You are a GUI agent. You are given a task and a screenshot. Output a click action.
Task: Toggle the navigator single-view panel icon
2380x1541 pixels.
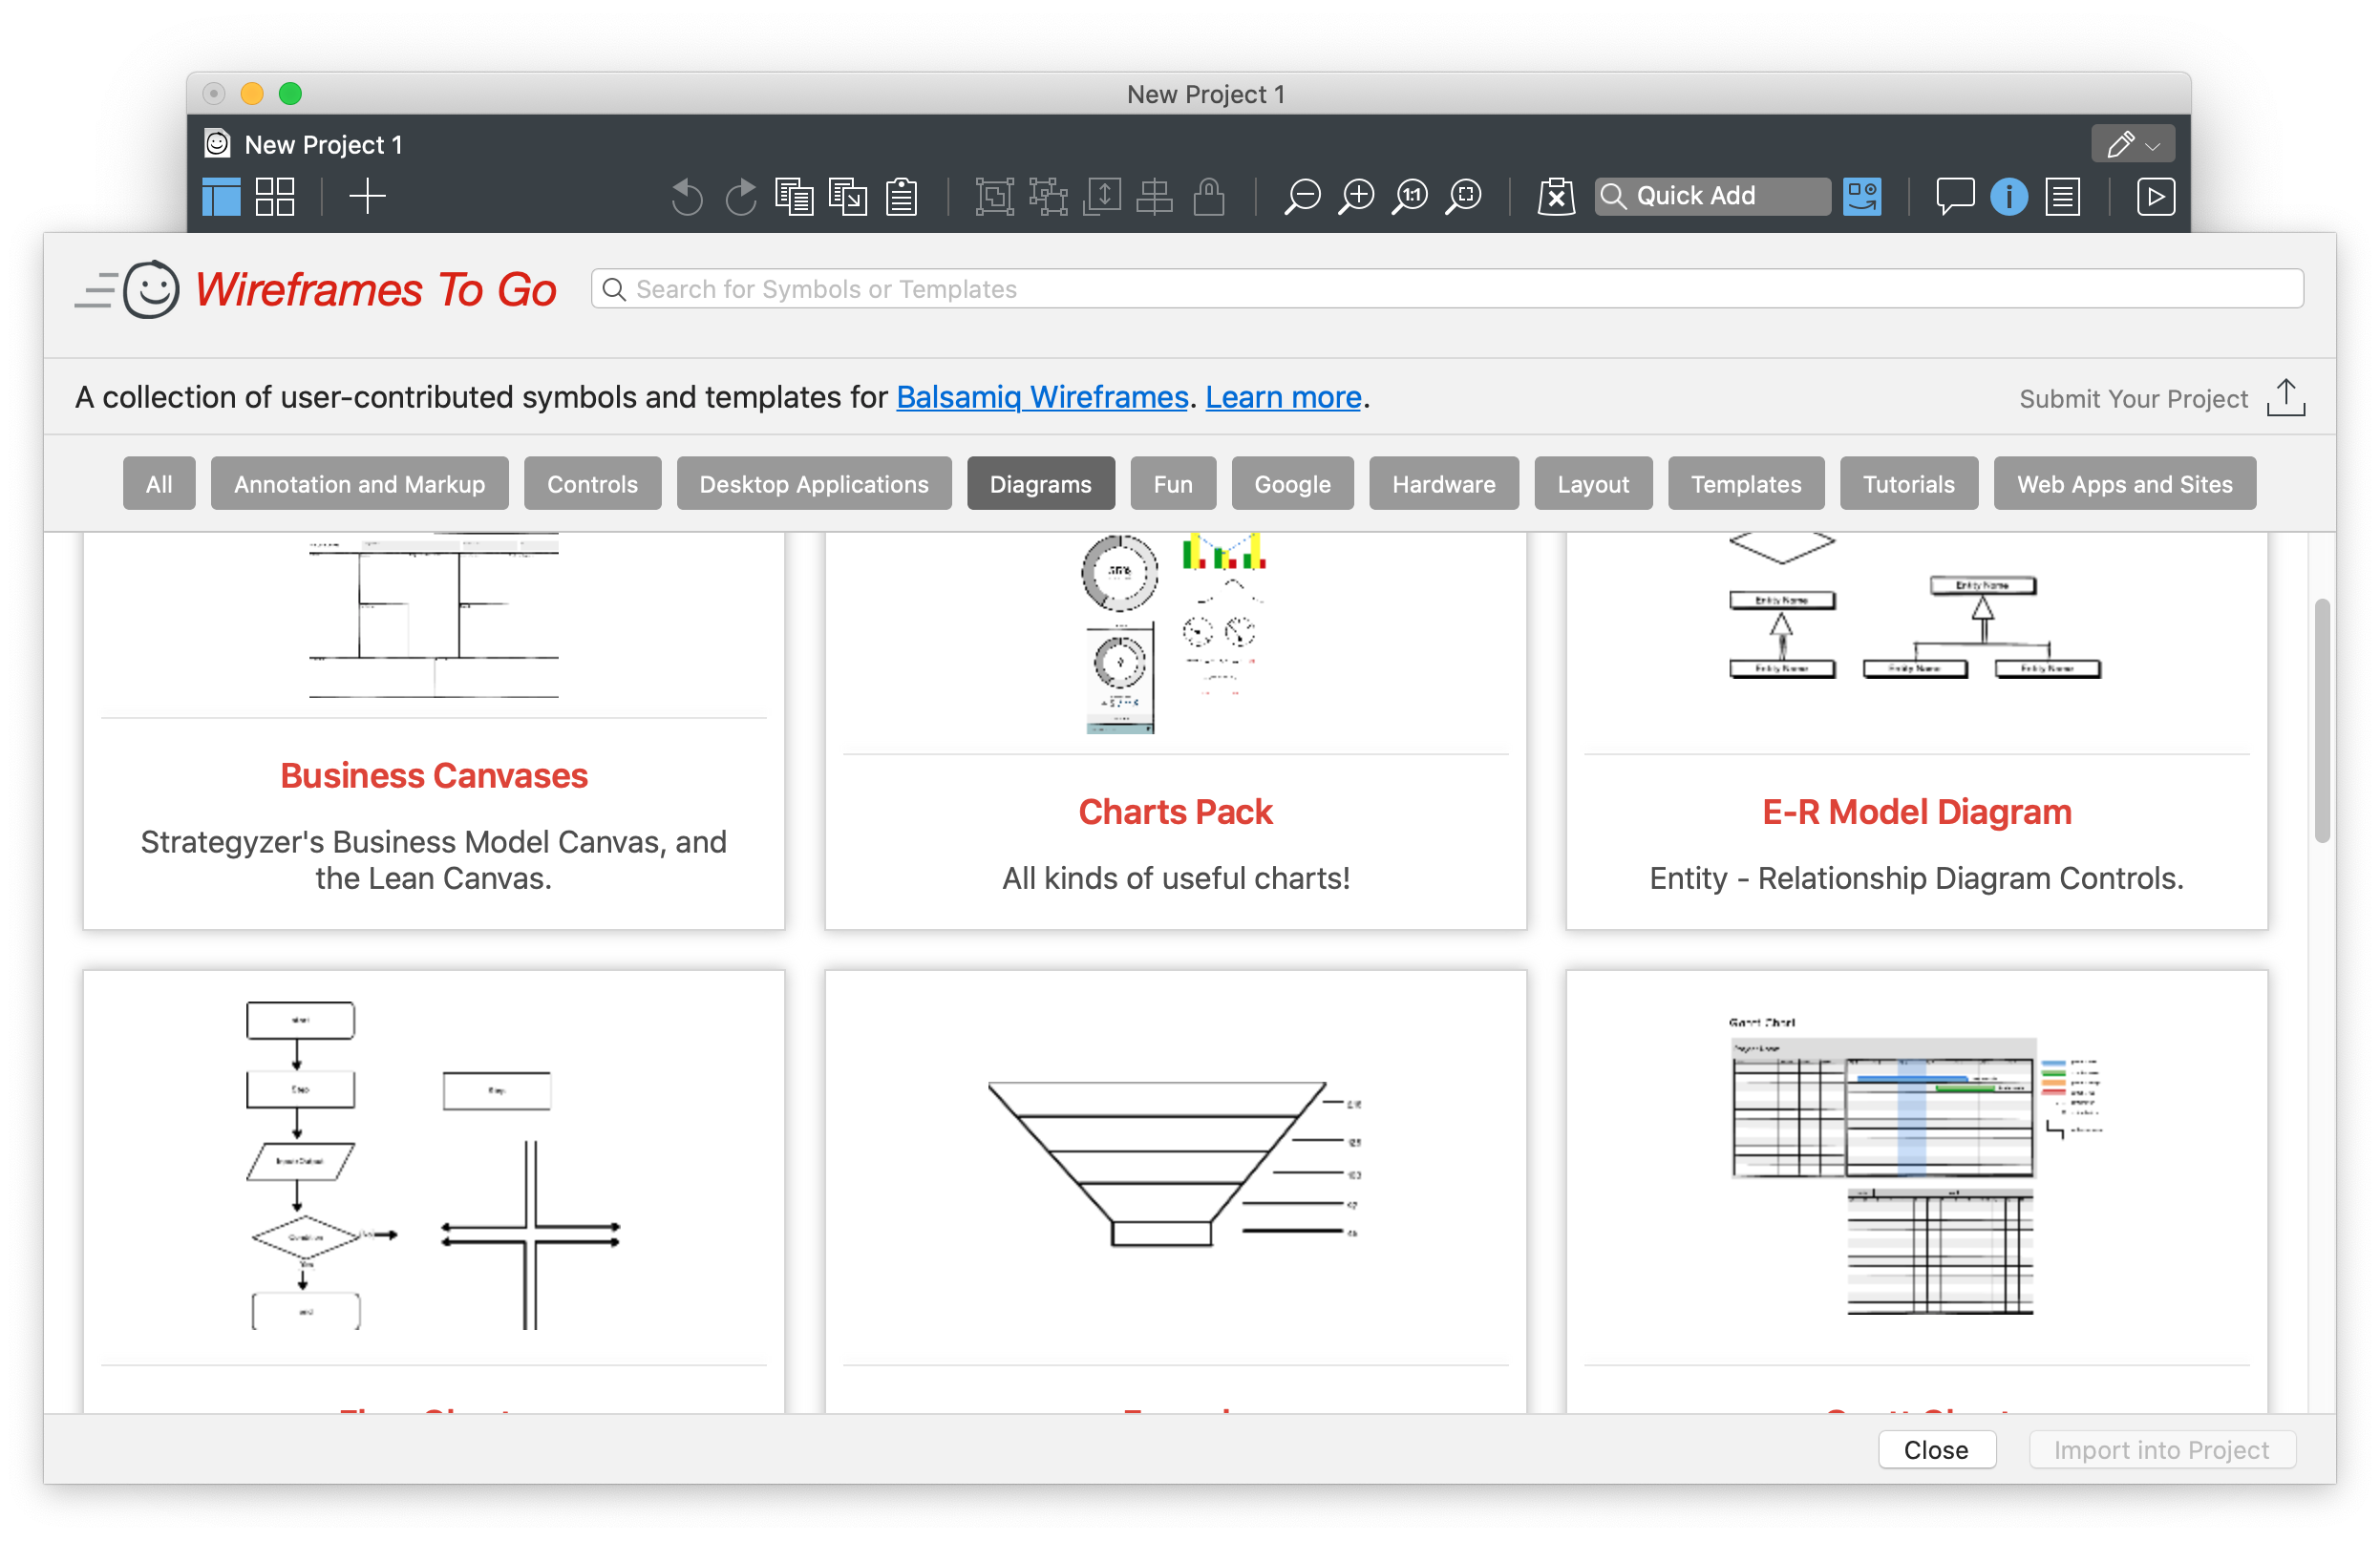[221, 196]
